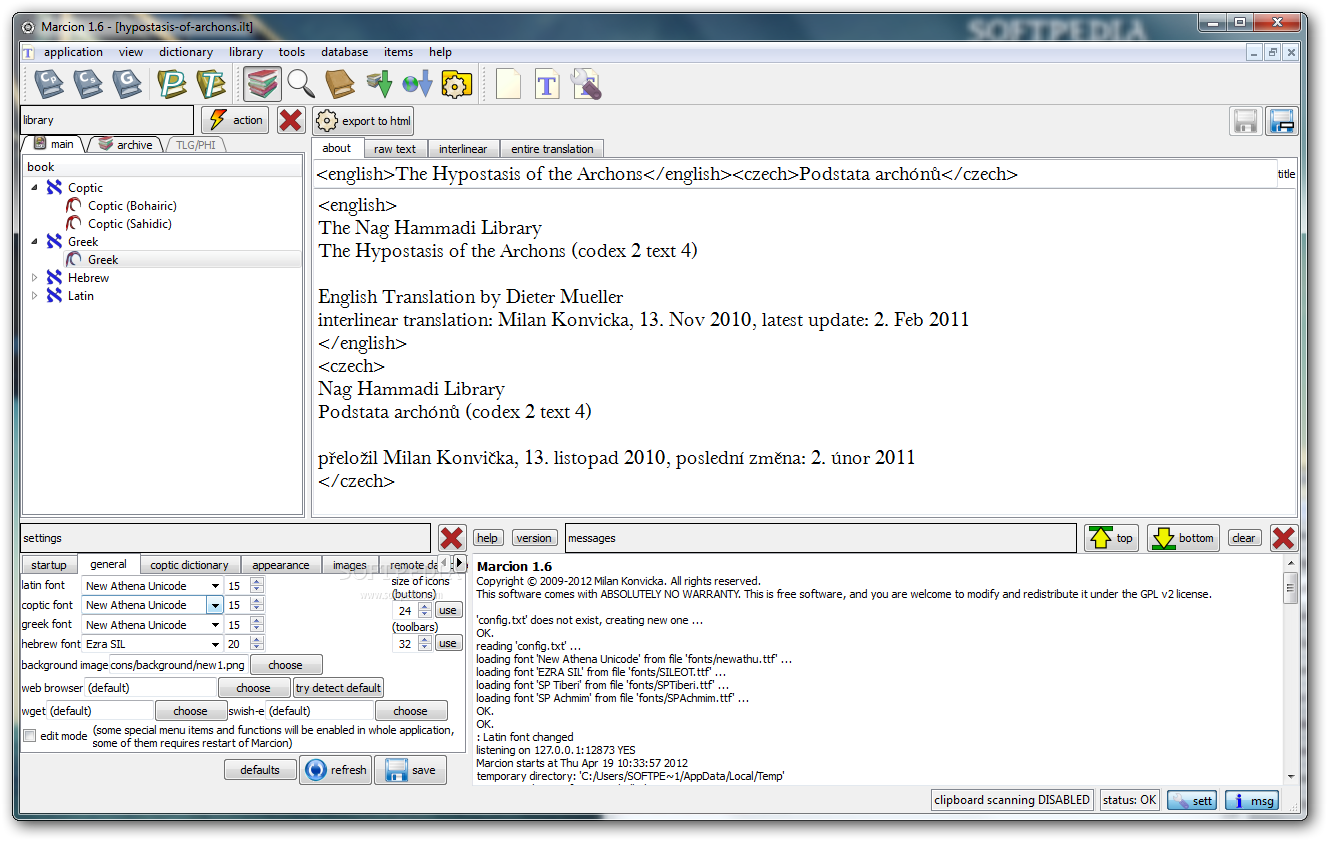Click the green T book toolbar icon
The width and height of the screenshot is (1328, 841).
click(x=211, y=84)
